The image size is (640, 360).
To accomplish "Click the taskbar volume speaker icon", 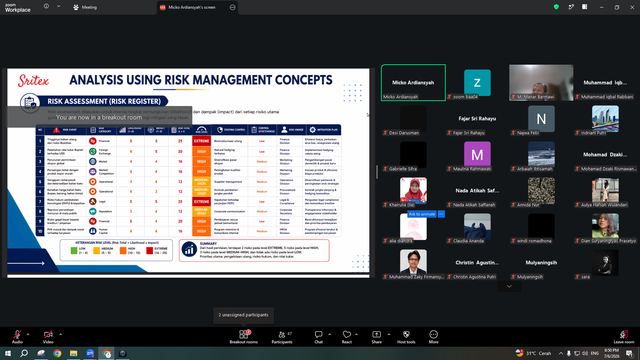I will click(585, 353).
